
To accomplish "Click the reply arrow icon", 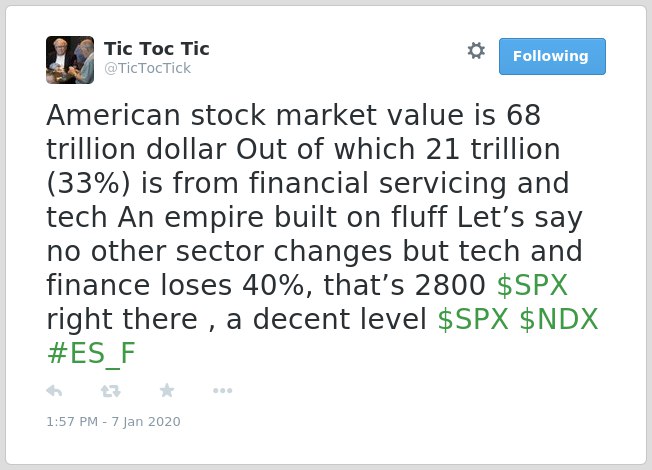I will click(x=54, y=391).
